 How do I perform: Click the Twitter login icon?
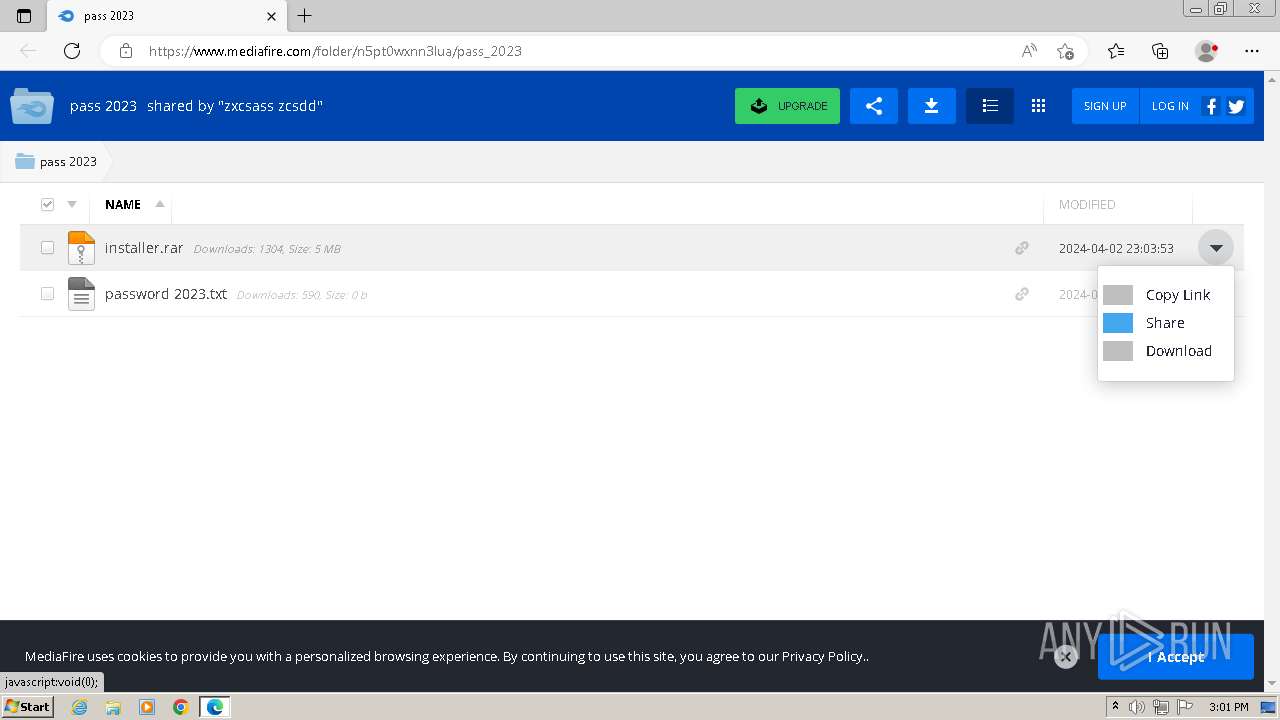pos(1236,106)
